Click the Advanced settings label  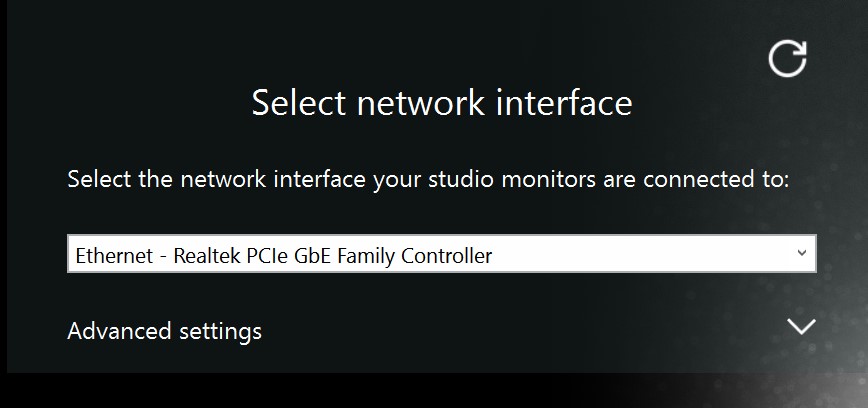click(164, 330)
